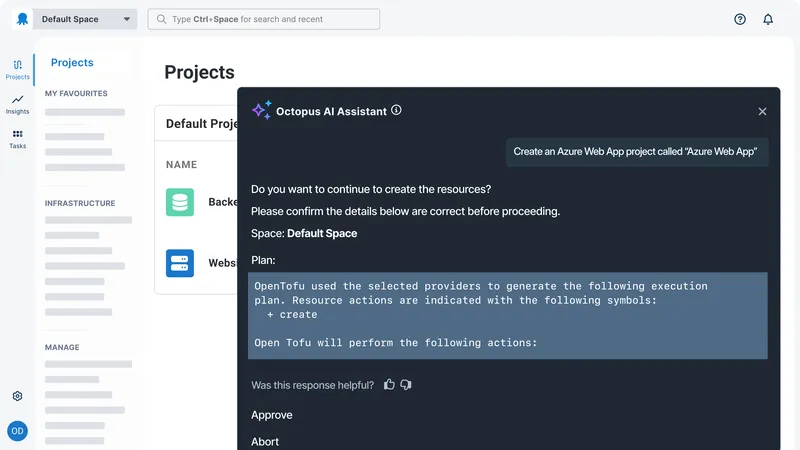Click the Octopus Deploy logo icon
This screenshot has width=800, height=450.
coord(17,19)
